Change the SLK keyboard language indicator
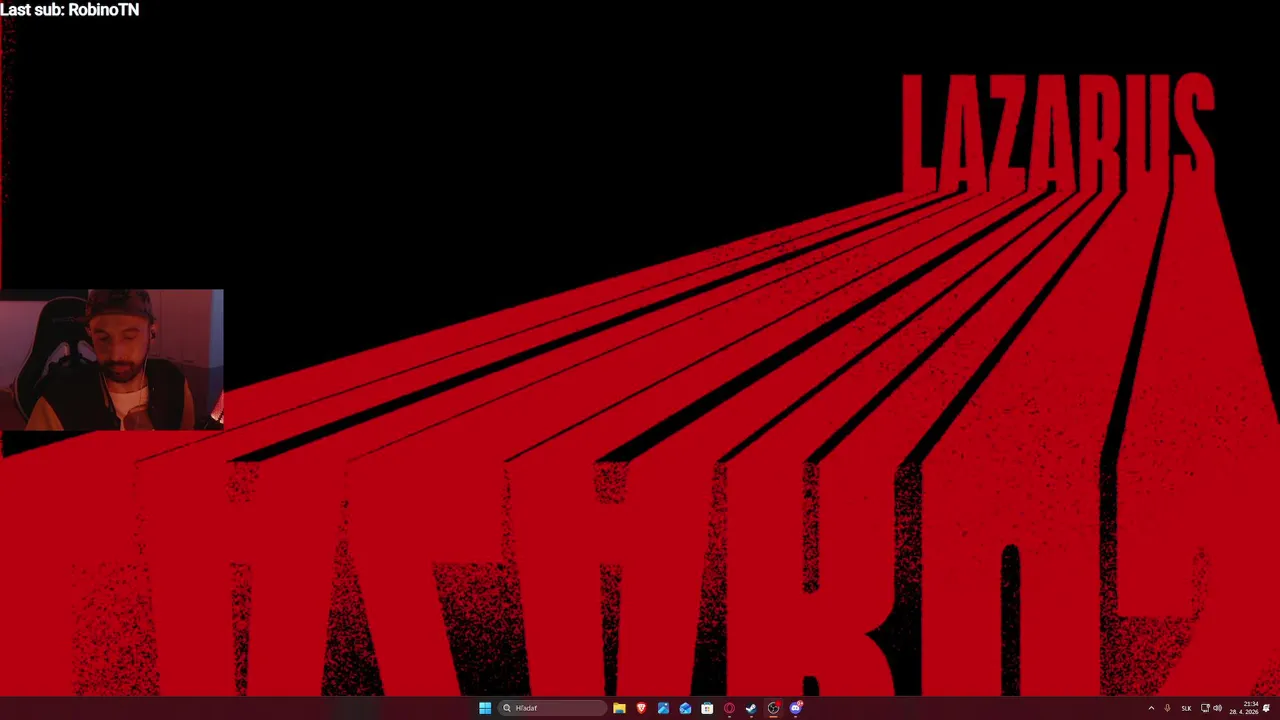Viewport: 1280px width, 720px height. pos(1187,708)
